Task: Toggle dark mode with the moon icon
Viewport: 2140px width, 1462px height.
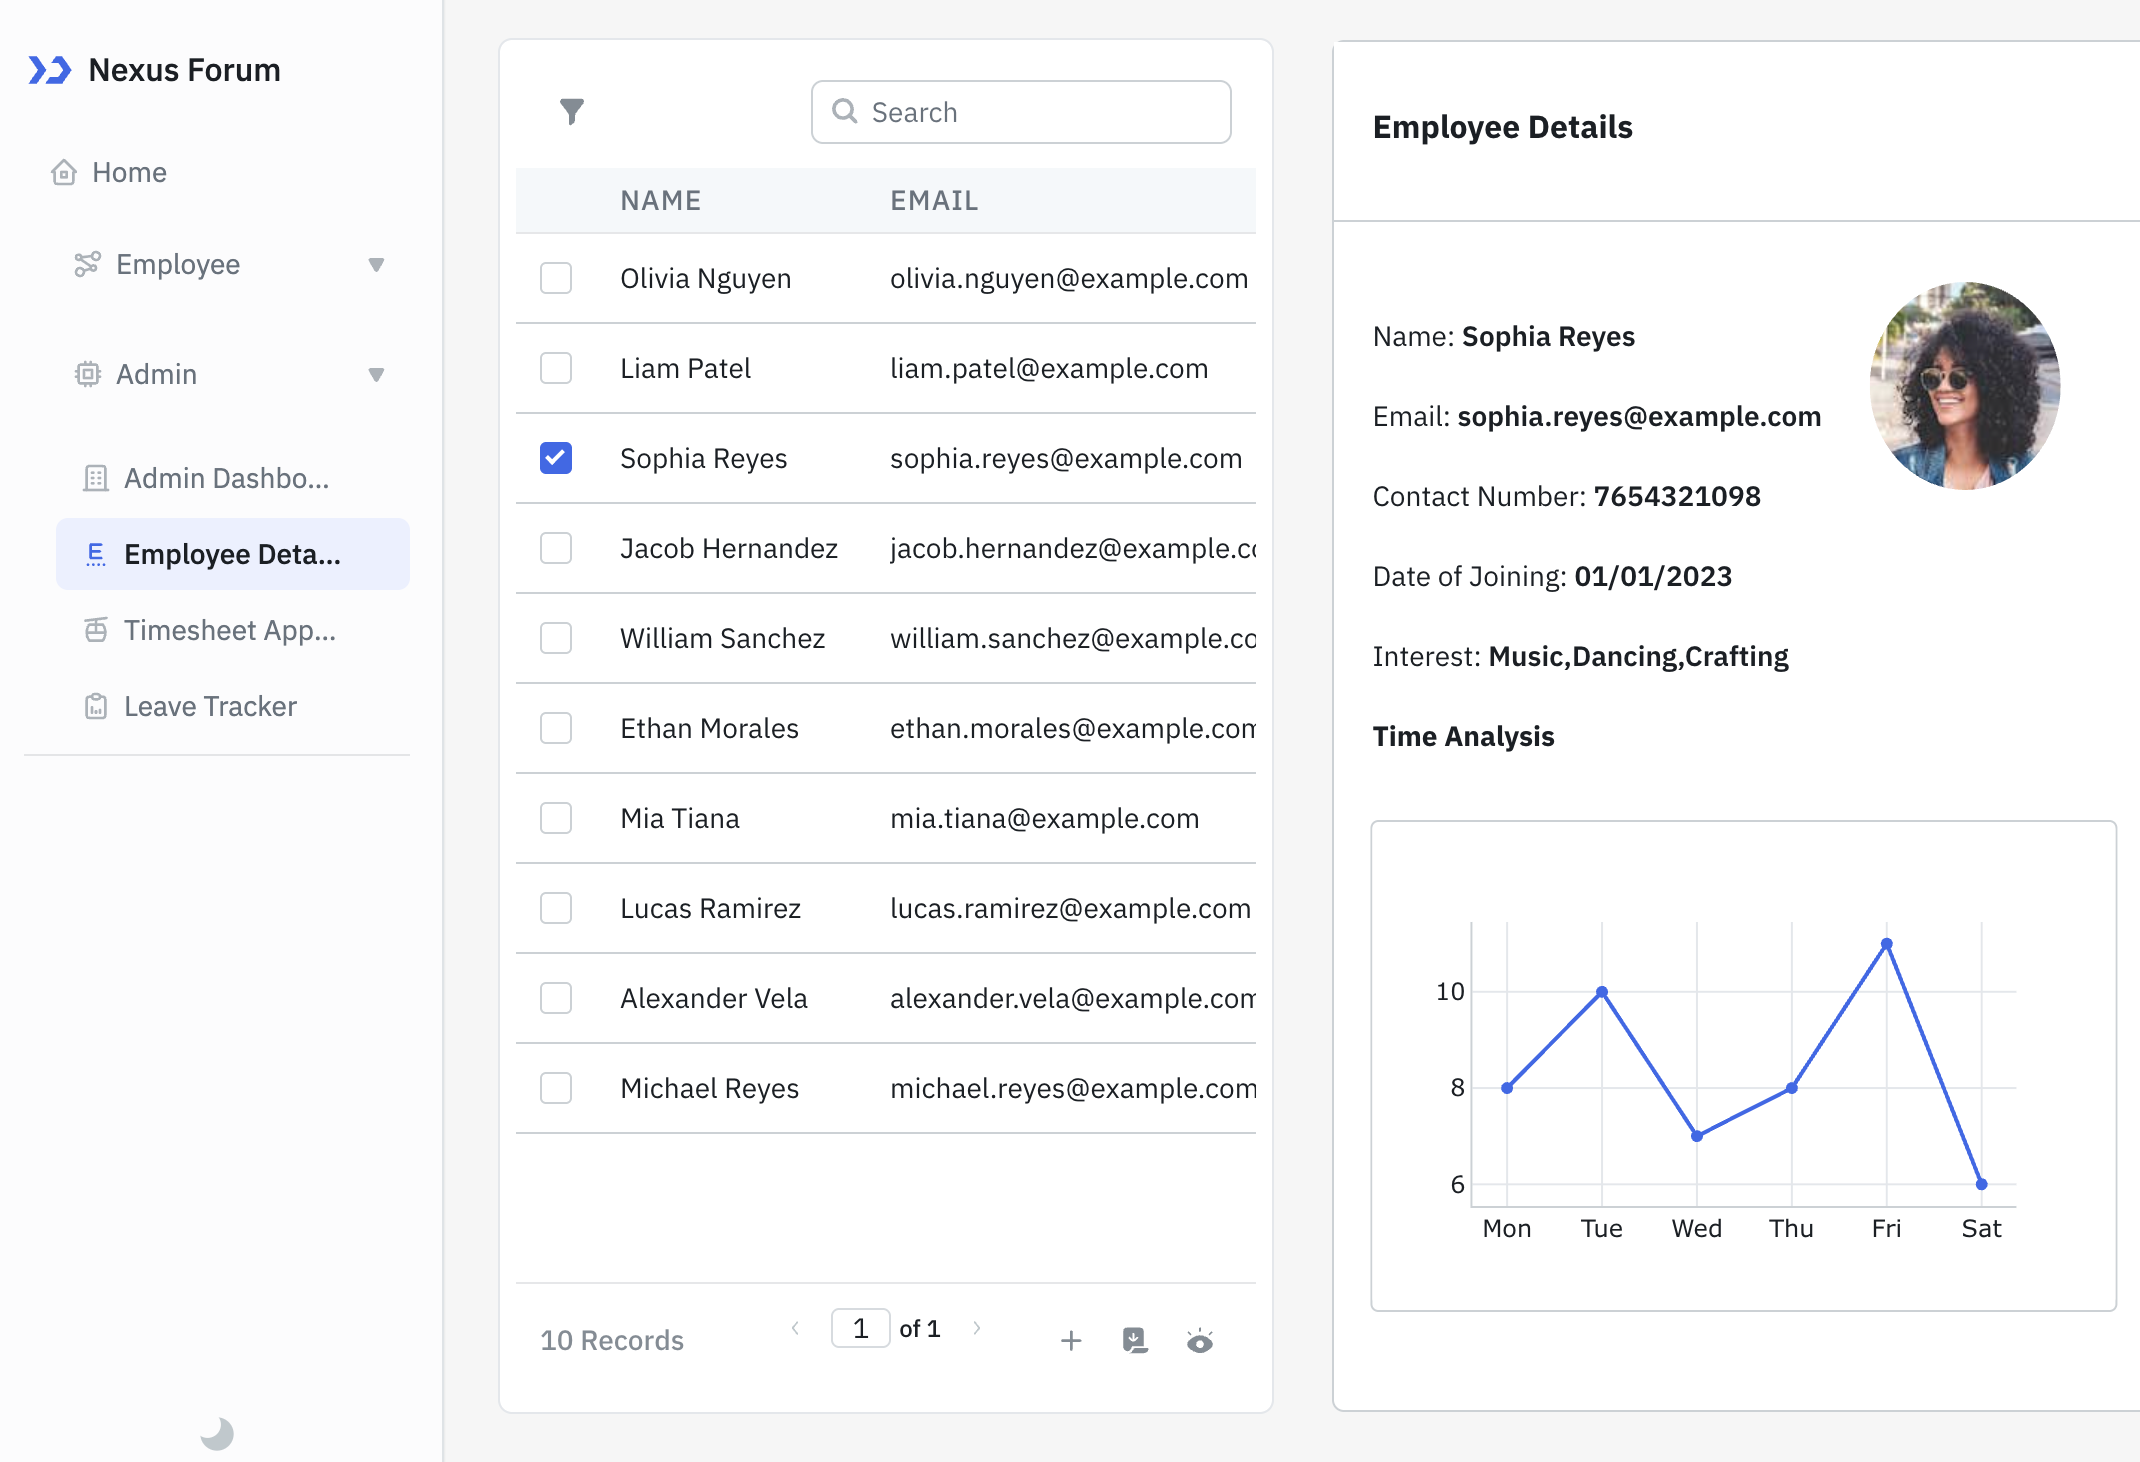Action: pyautogui.click(x=217, y=1434)
